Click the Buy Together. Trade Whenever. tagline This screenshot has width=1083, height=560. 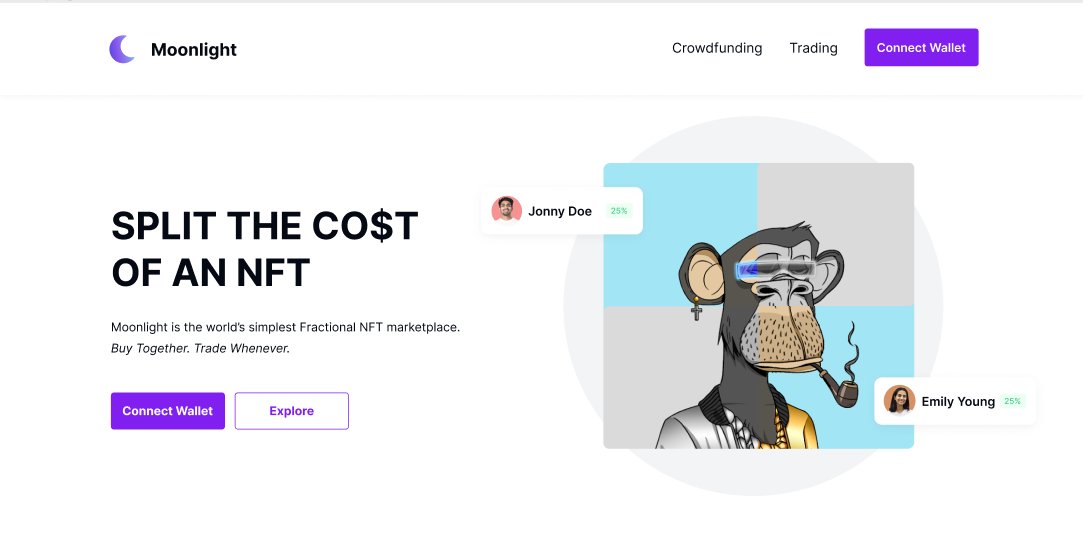pos(200,349)
